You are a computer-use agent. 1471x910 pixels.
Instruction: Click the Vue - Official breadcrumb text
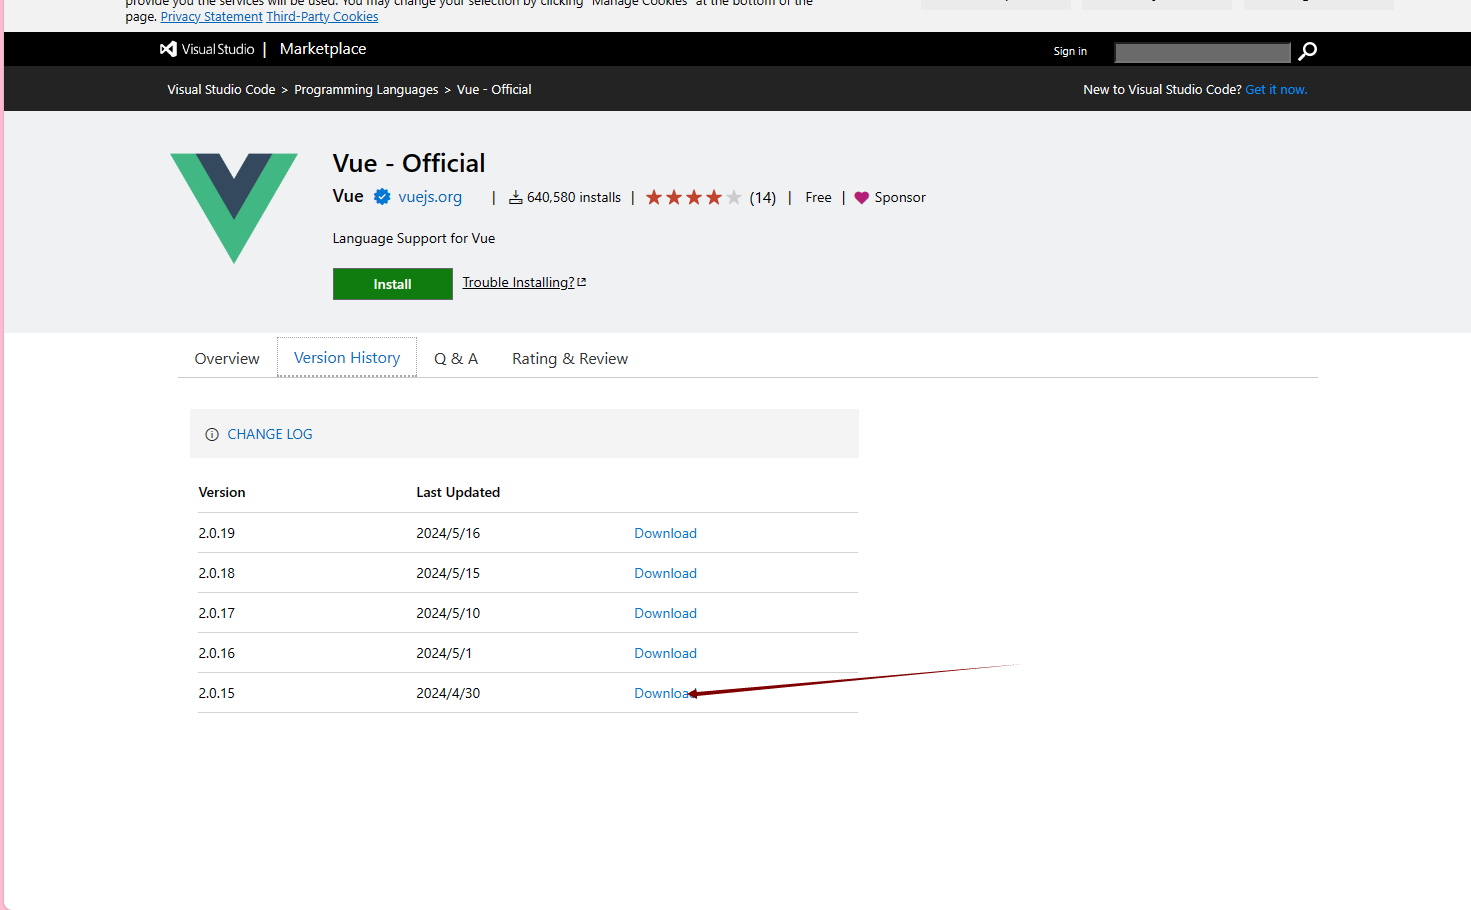pos(494,89)
